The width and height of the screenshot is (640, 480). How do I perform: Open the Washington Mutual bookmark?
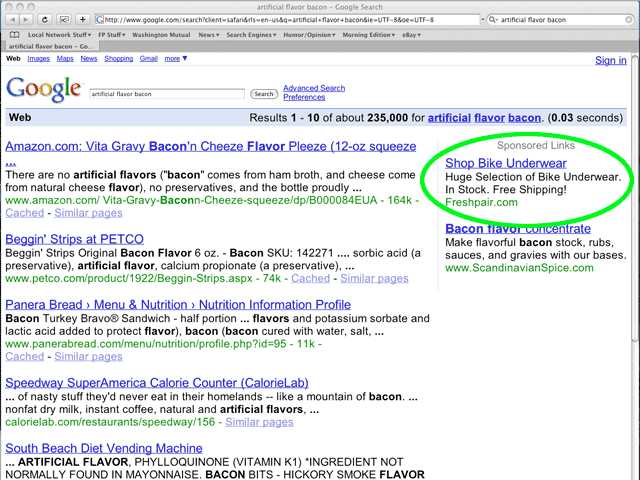coord(161,35)
